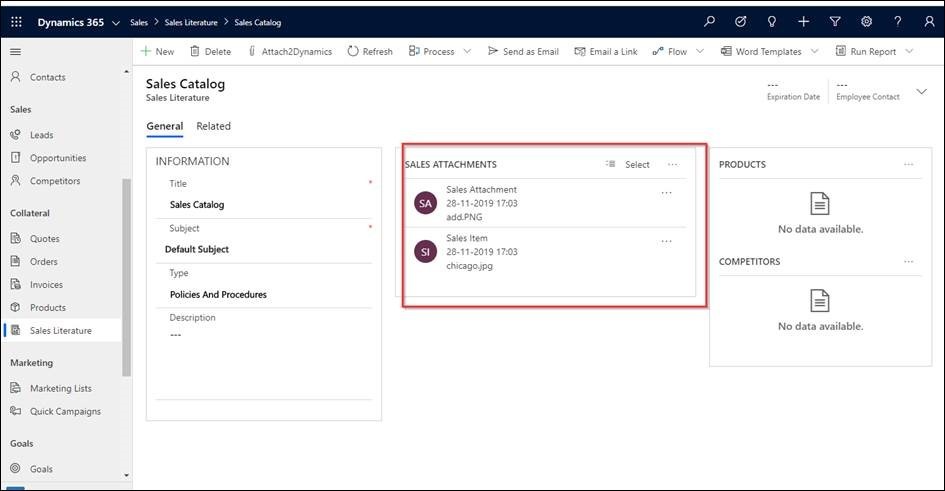
Task: Click the Subject field Default Subject
Action: (265, 249)
